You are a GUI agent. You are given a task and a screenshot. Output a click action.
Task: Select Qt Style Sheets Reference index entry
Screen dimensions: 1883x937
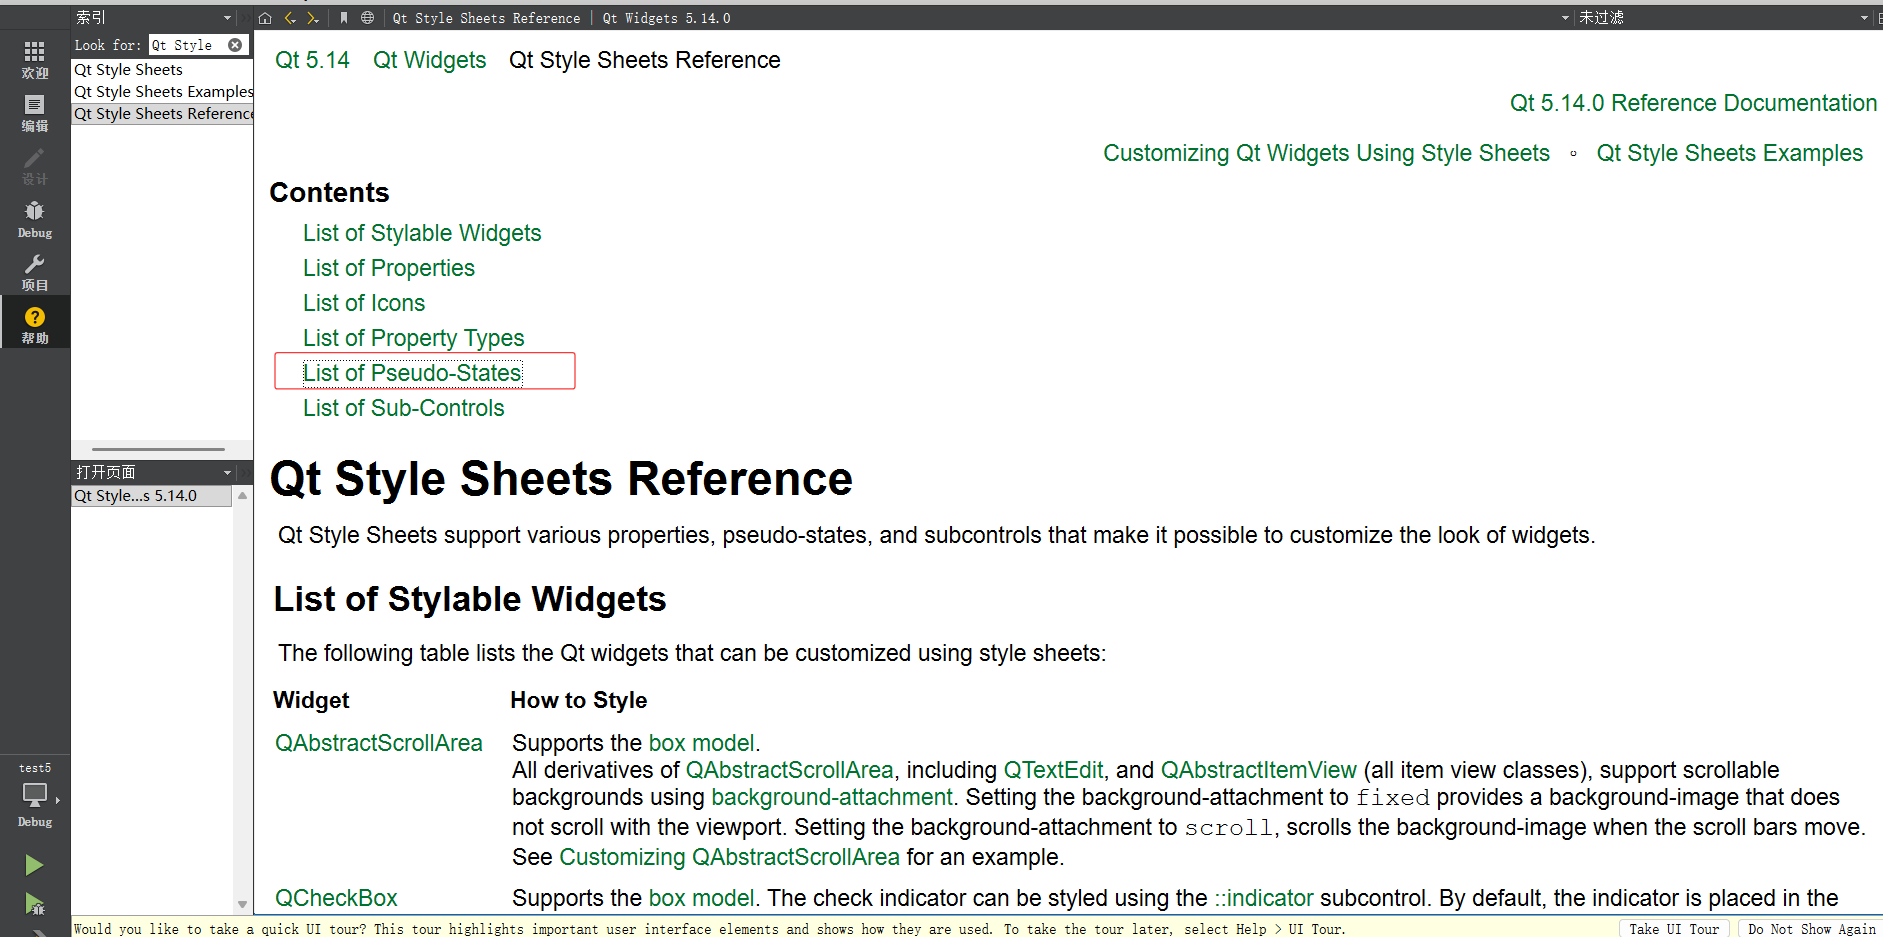click(163, 114)
